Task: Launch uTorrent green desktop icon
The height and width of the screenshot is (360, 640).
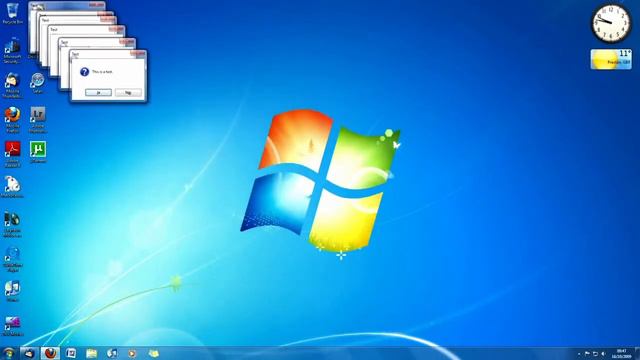Action: (x=38, y=152)
